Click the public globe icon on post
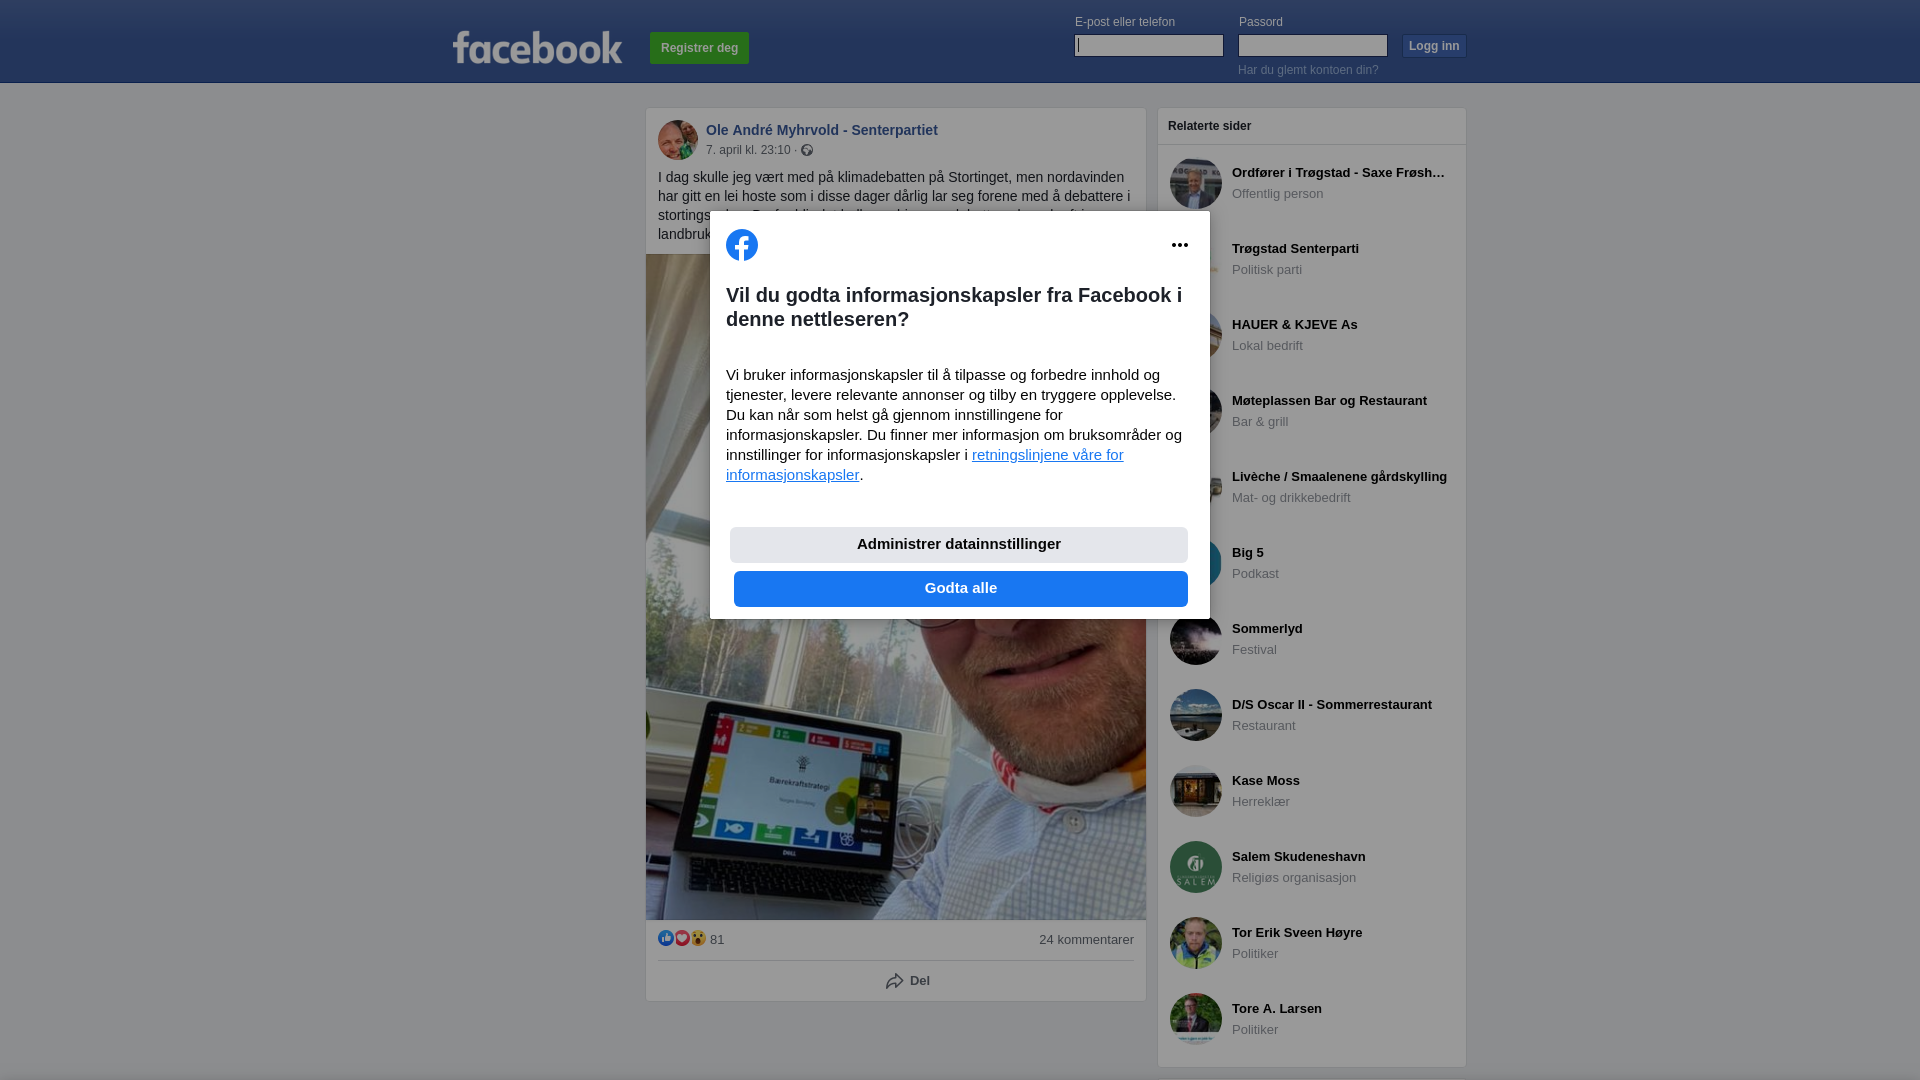 point(807,150)
